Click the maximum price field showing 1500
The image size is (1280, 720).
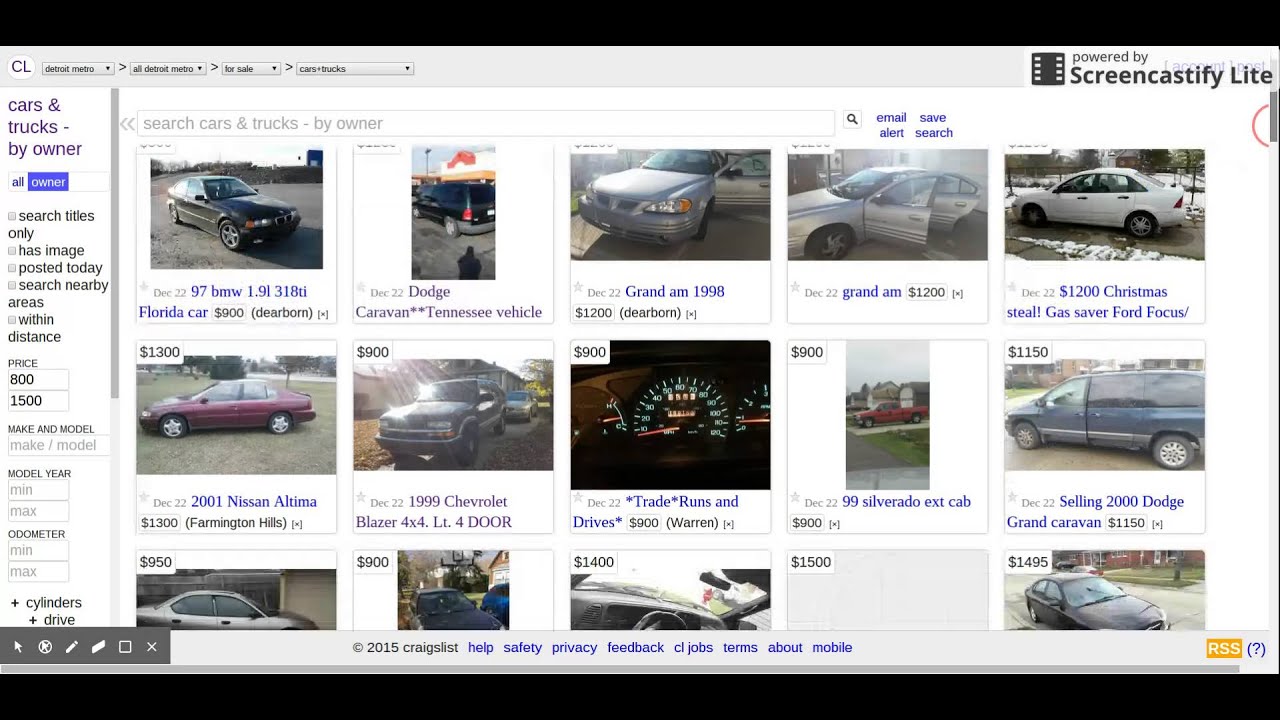(38, 401)
